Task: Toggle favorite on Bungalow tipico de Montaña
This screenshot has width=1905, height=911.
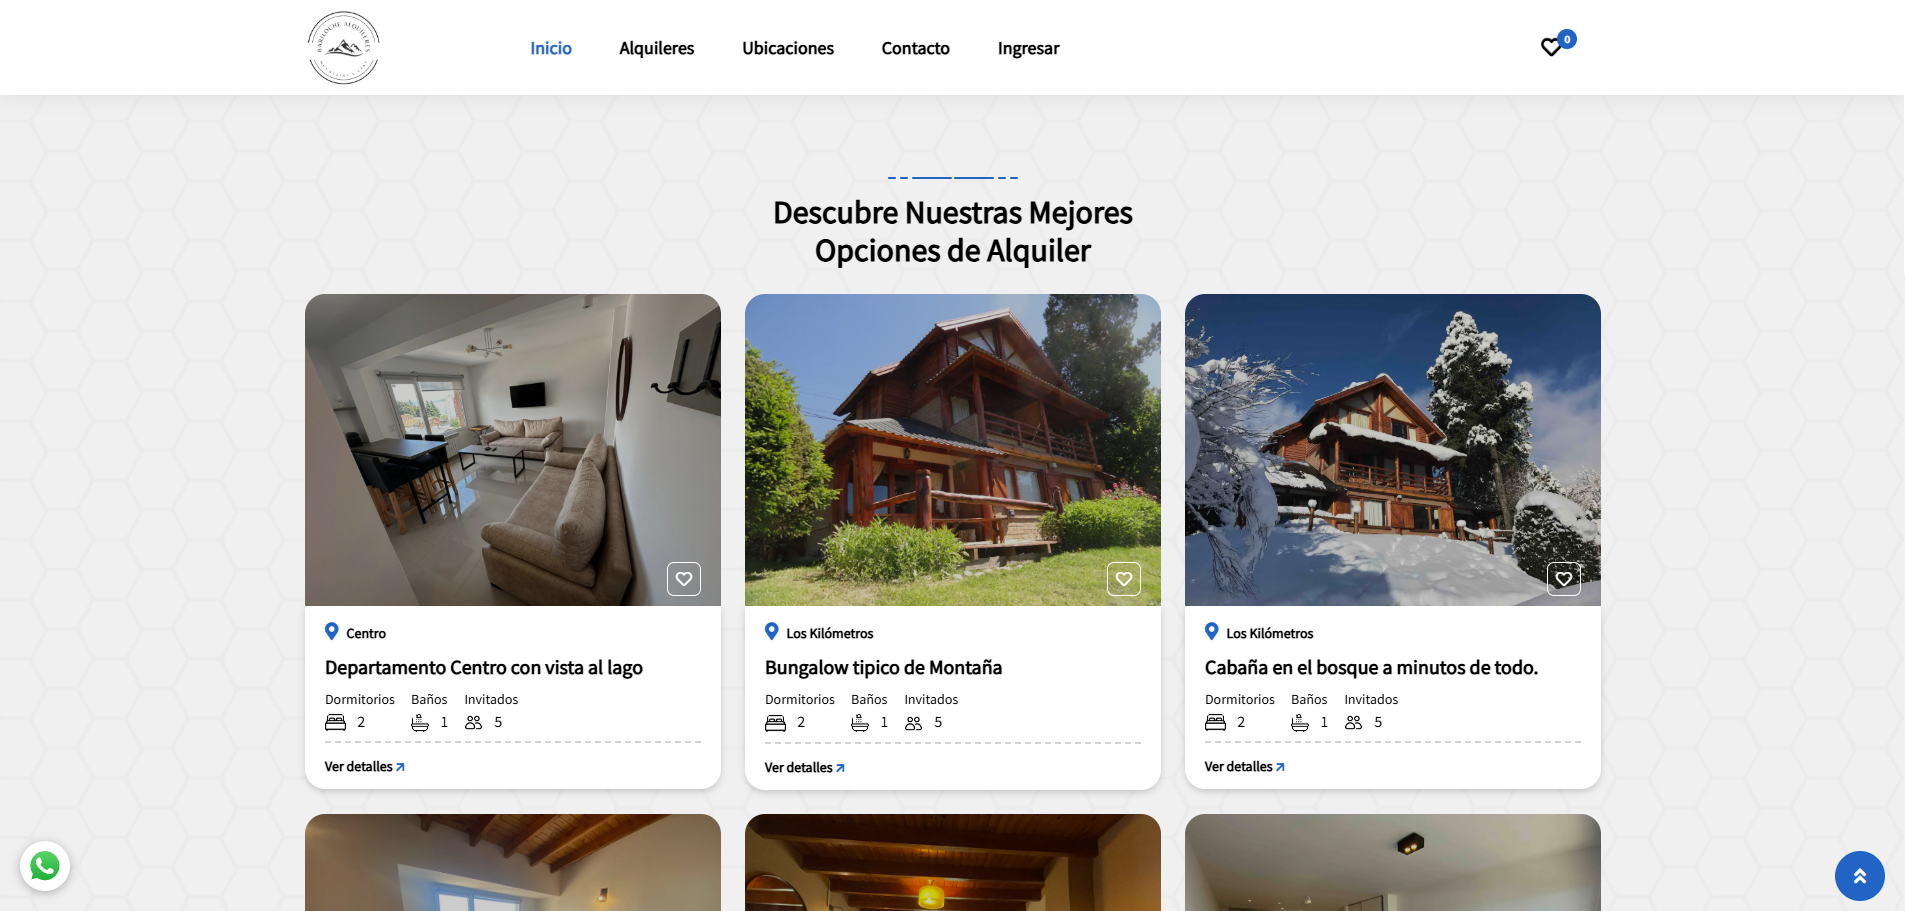Action: click(x=1124, y=579)
